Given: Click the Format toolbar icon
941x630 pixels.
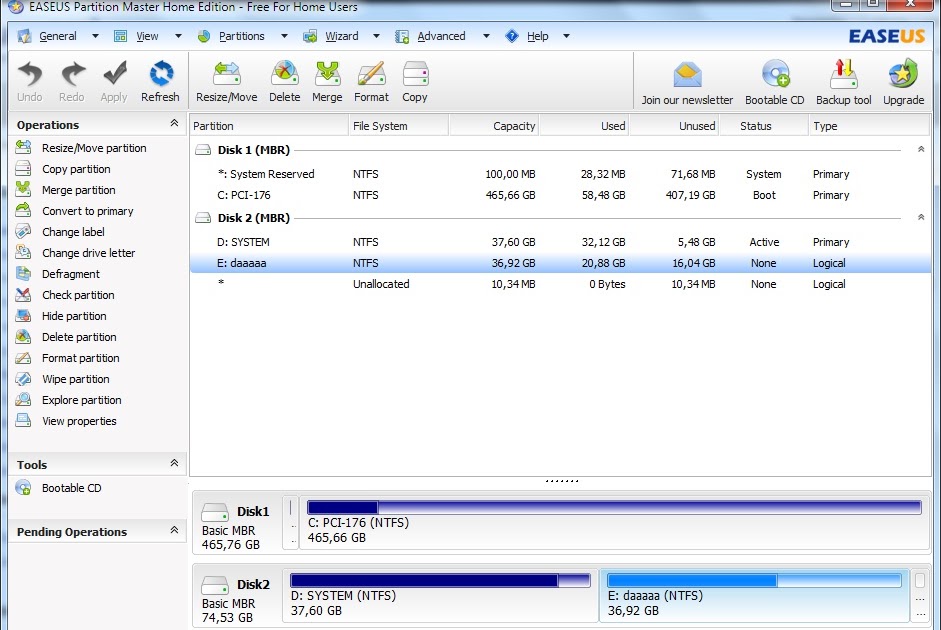Looking at the screenshot, I should pyautogui.click(x=371, y=82).
